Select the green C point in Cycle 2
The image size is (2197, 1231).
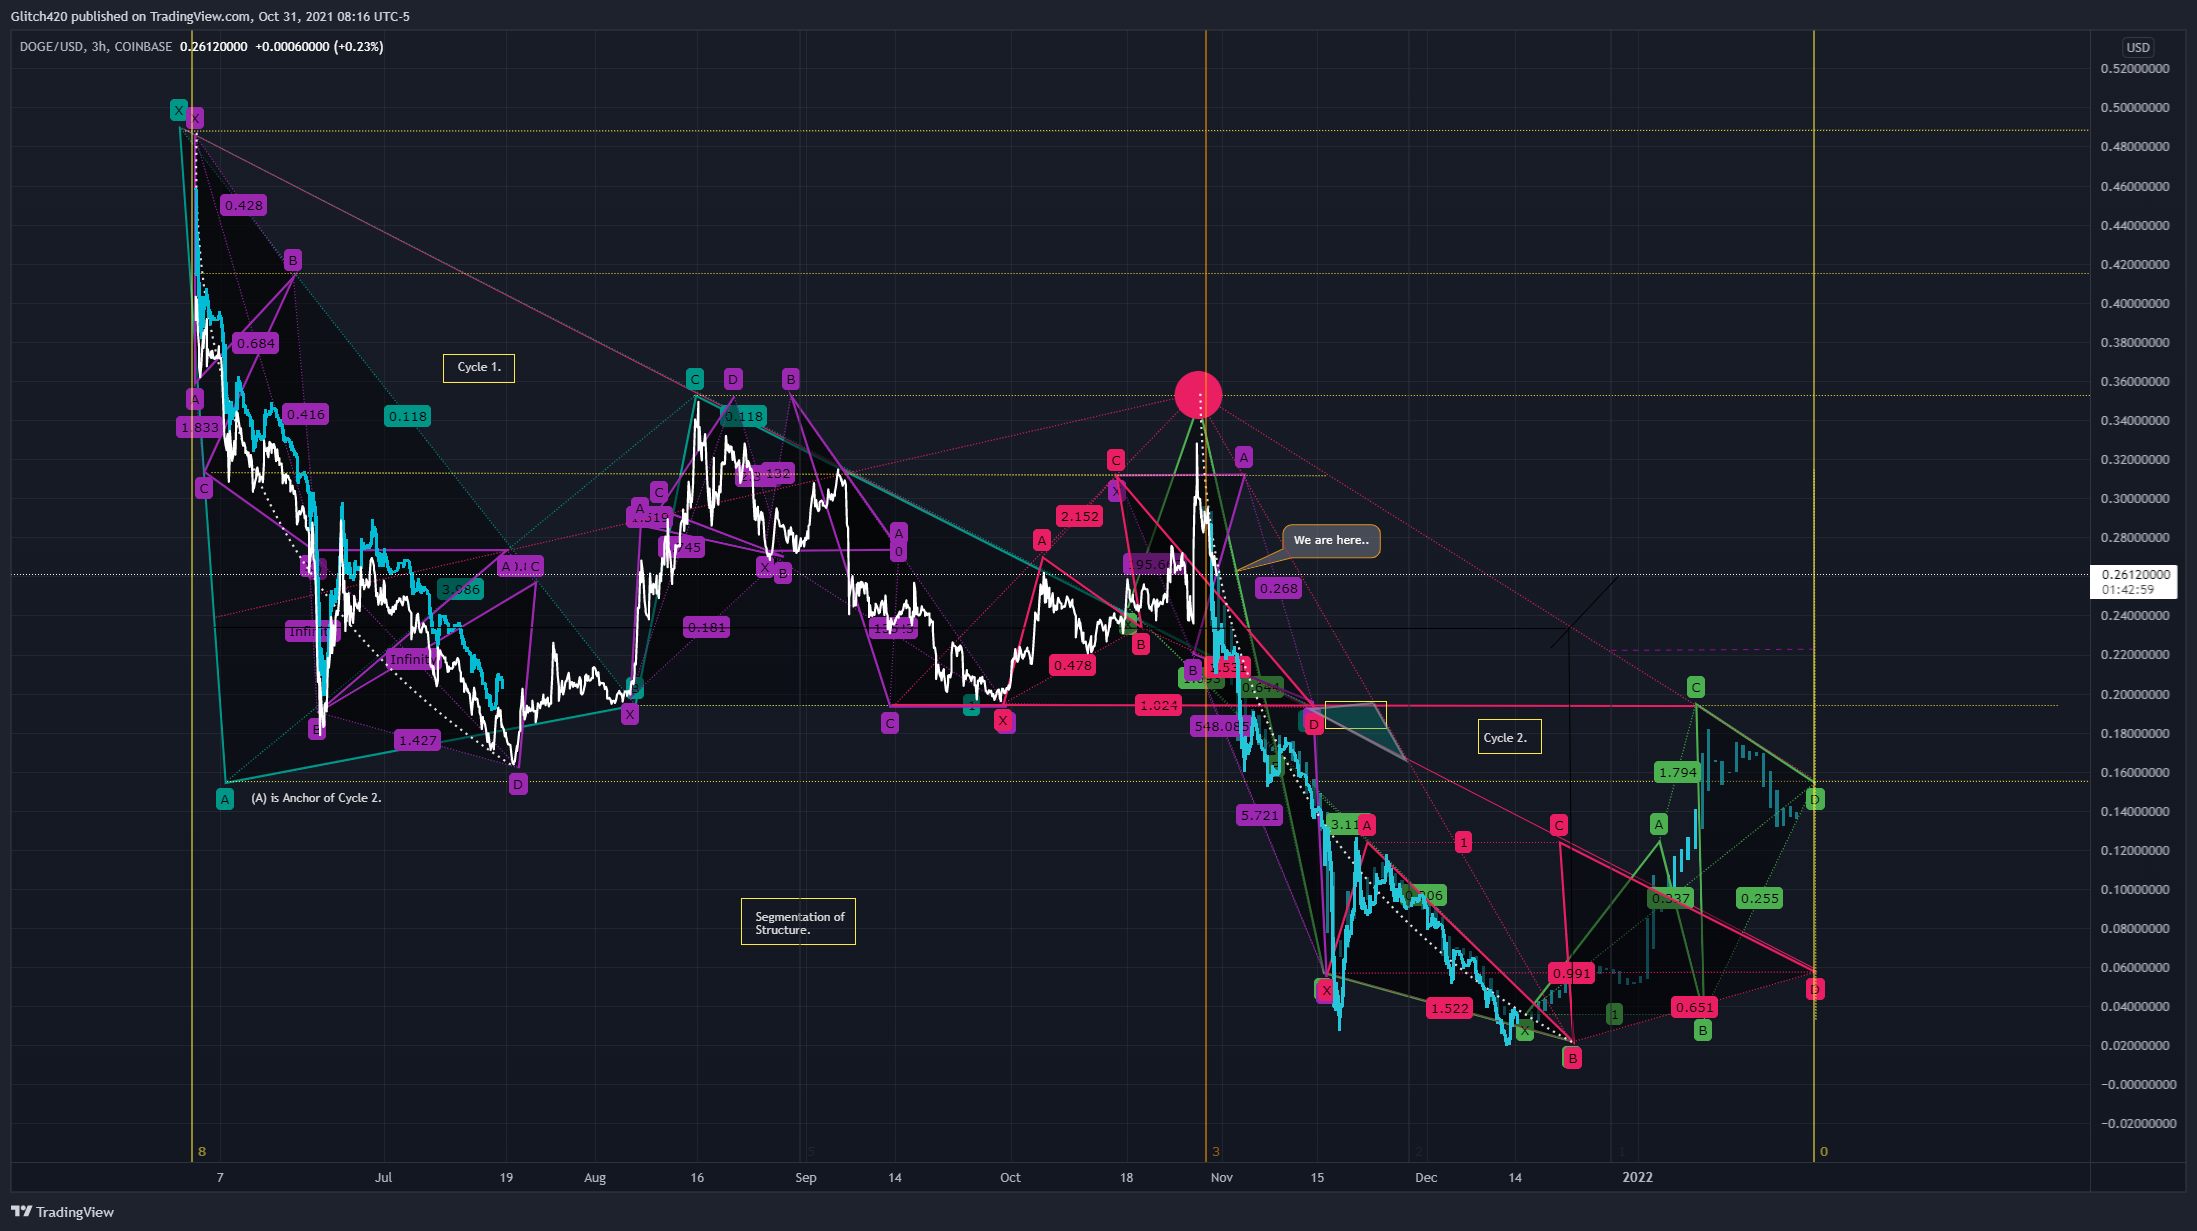pyautogui.click(x=1696, y=687)
